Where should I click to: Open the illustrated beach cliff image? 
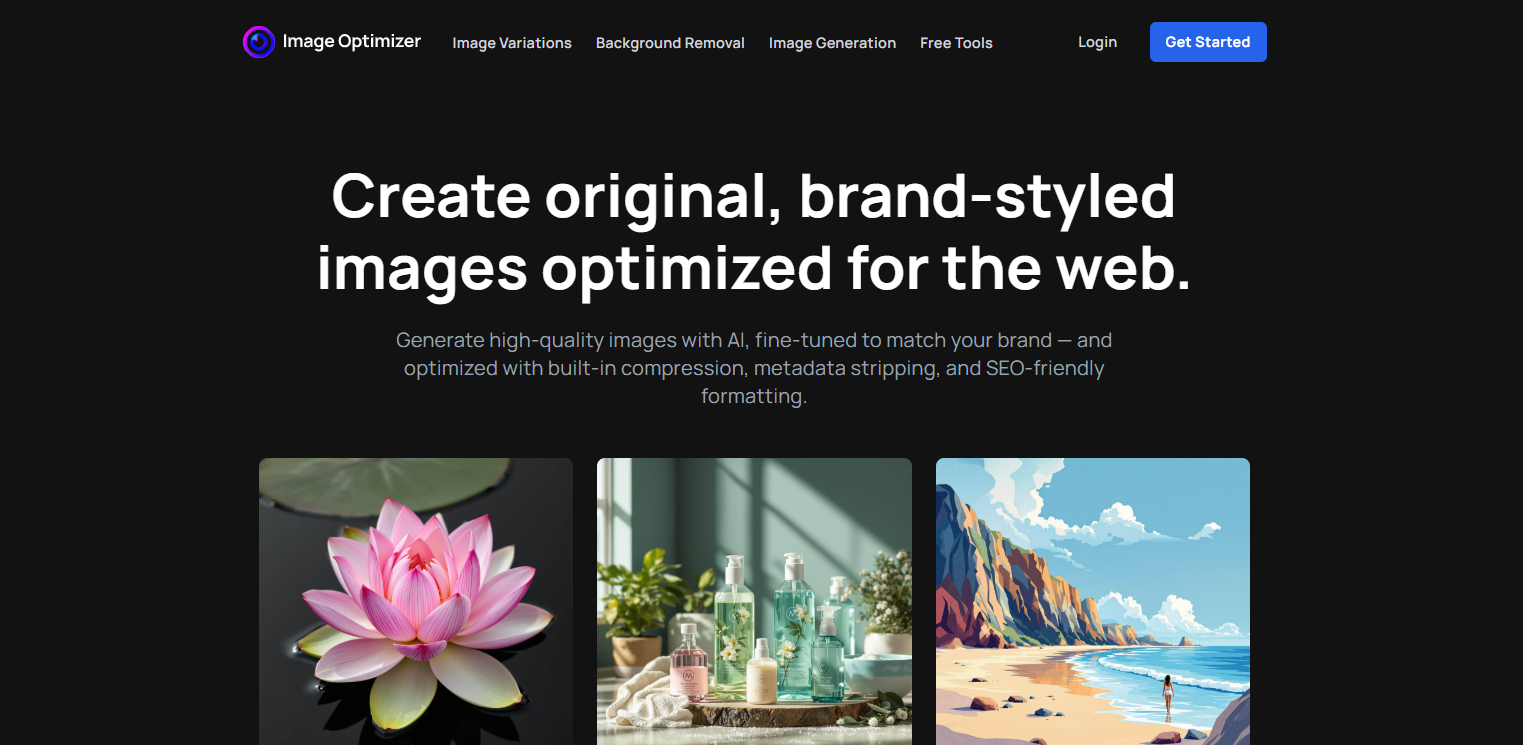[1093, 601]
